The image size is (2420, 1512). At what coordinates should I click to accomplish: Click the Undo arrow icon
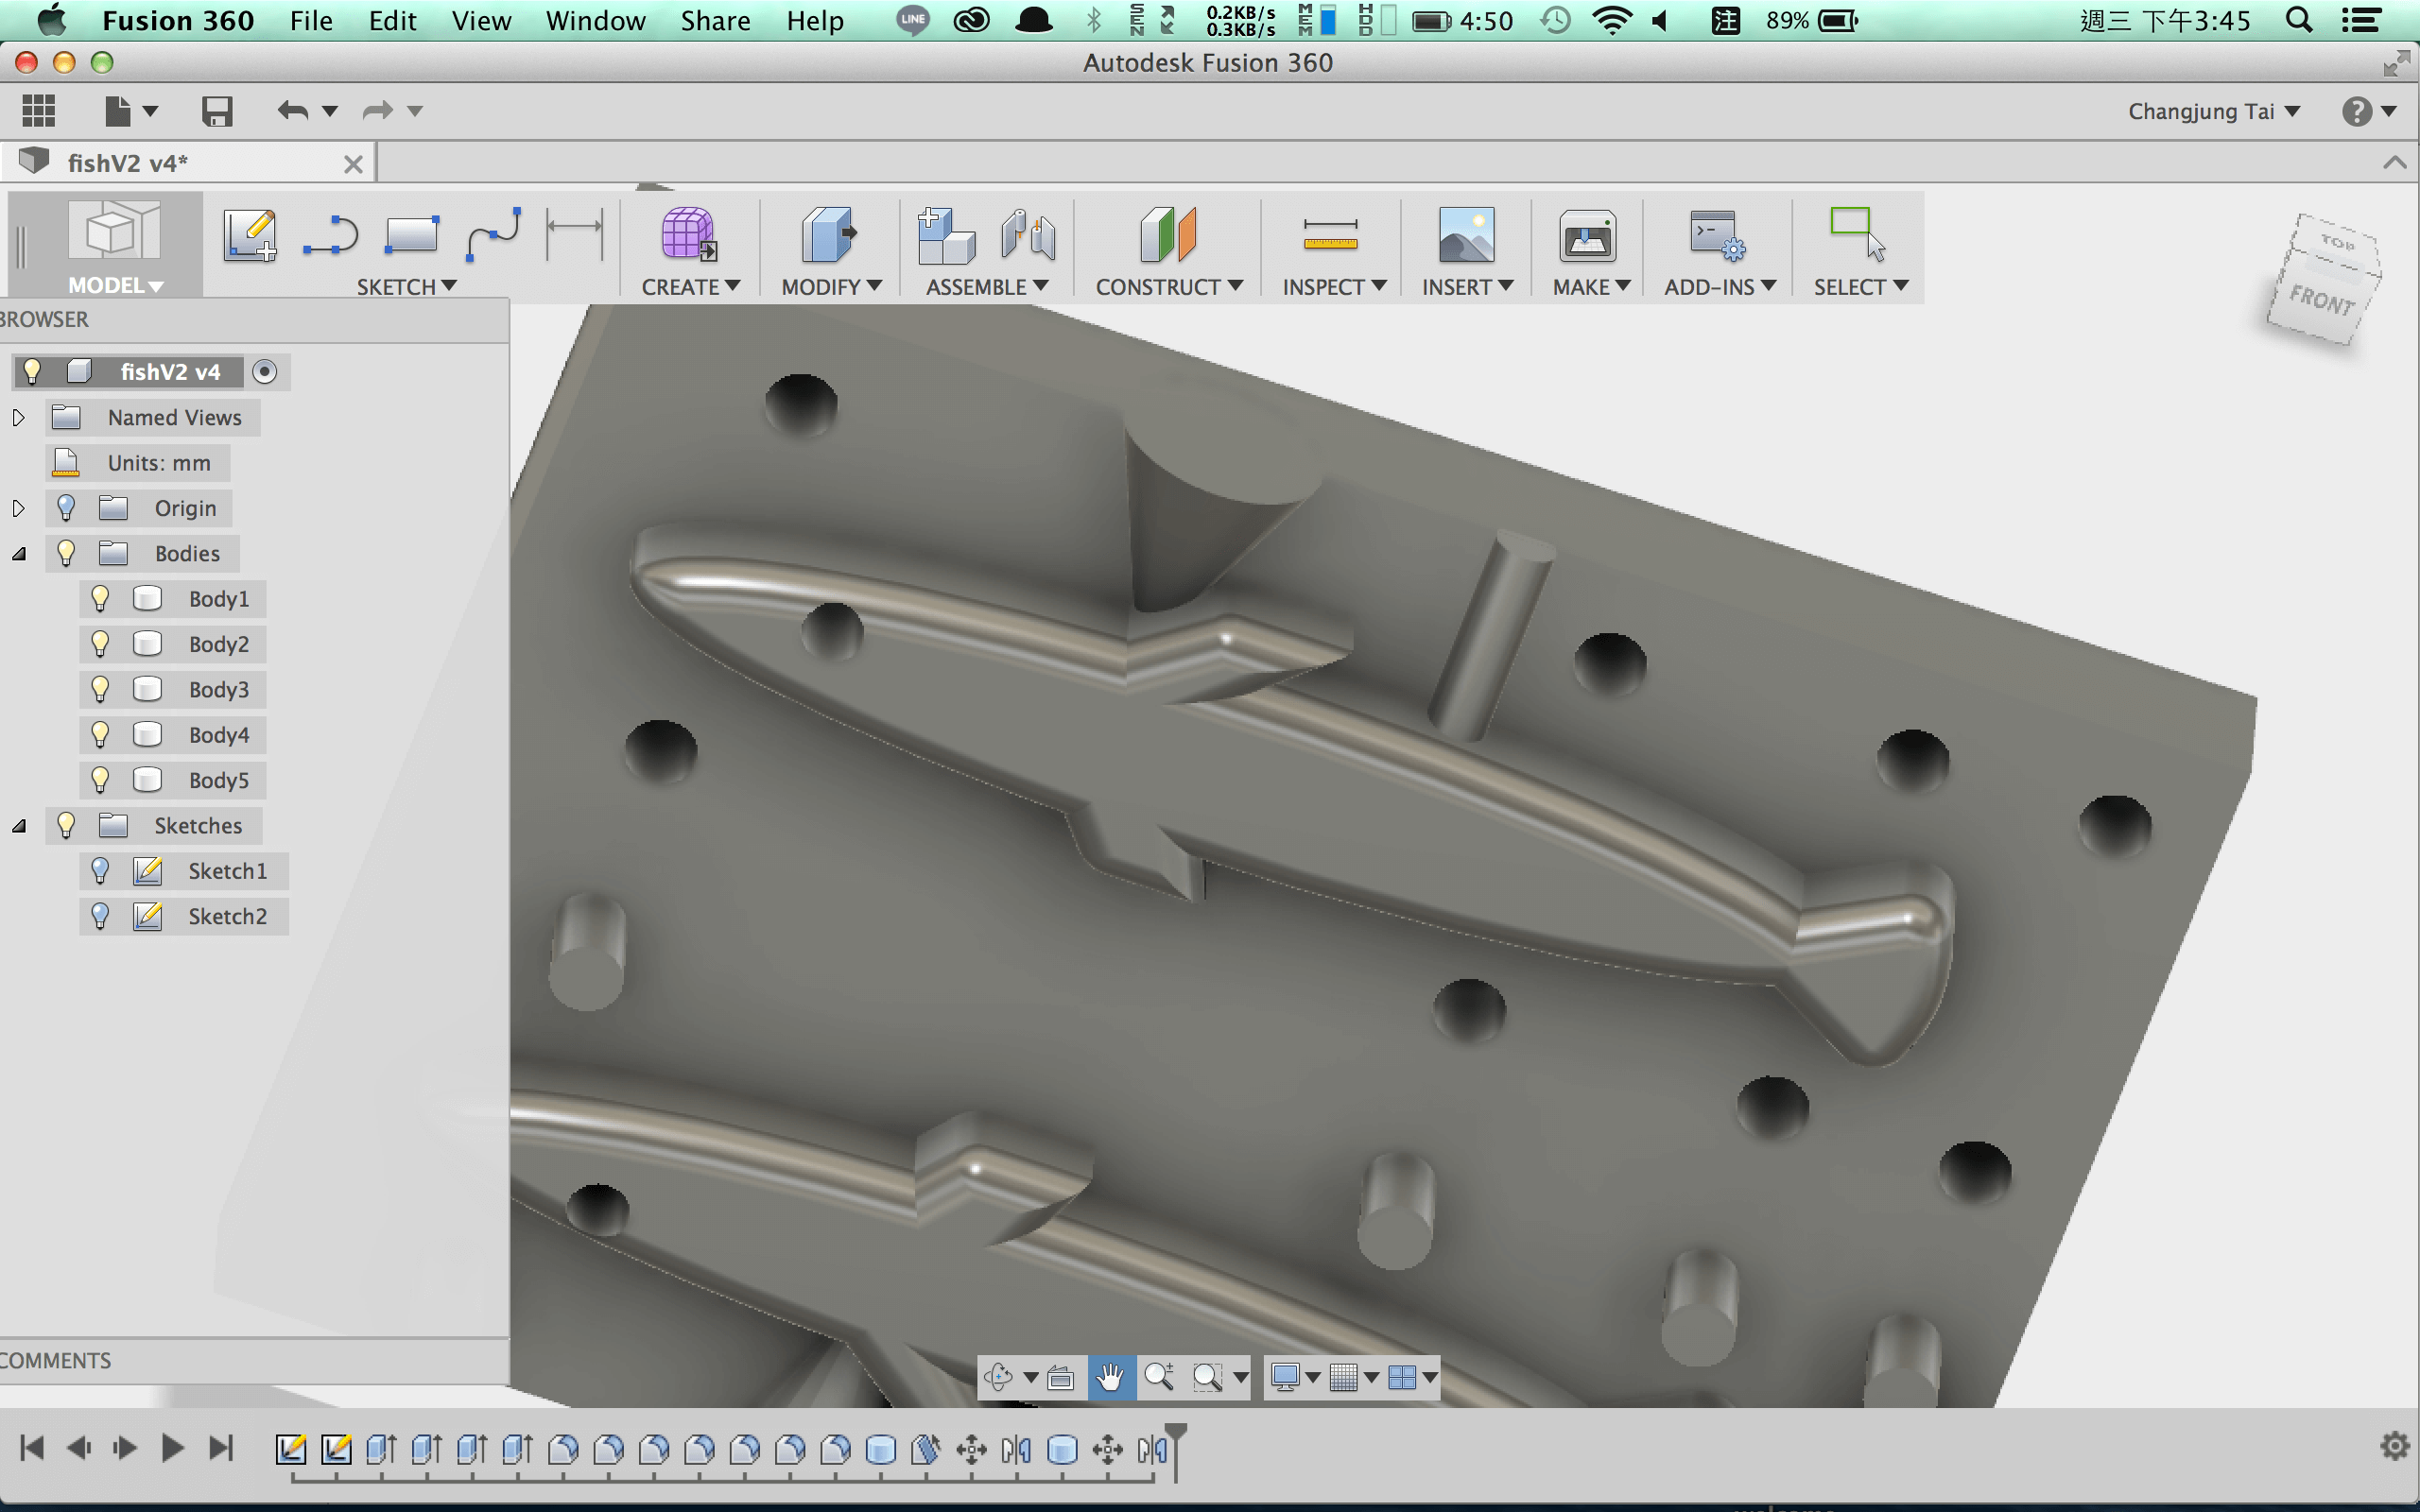coord(293,110)
